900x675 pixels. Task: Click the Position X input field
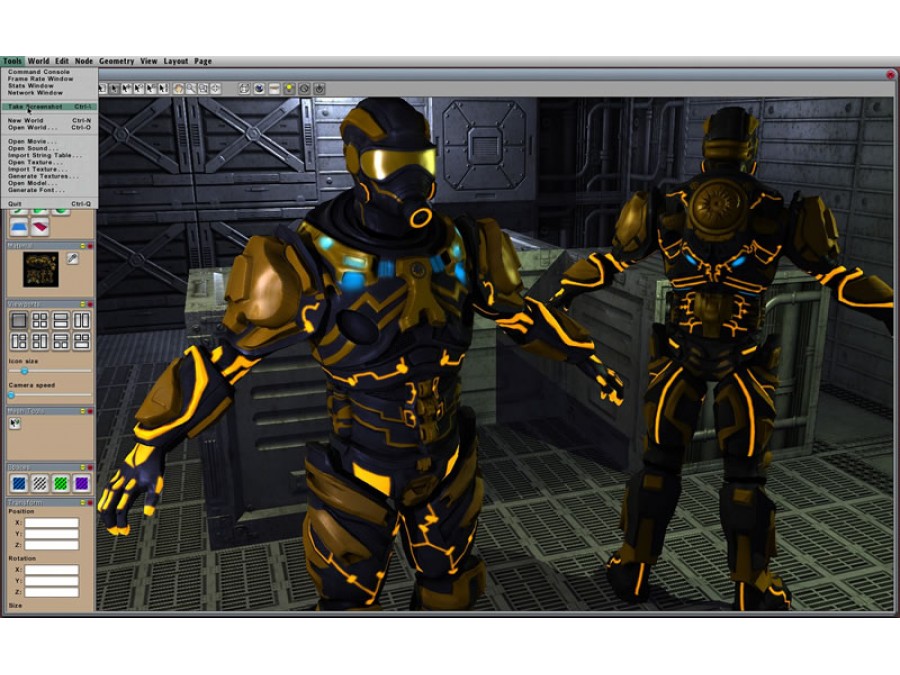tap(52, 523)
